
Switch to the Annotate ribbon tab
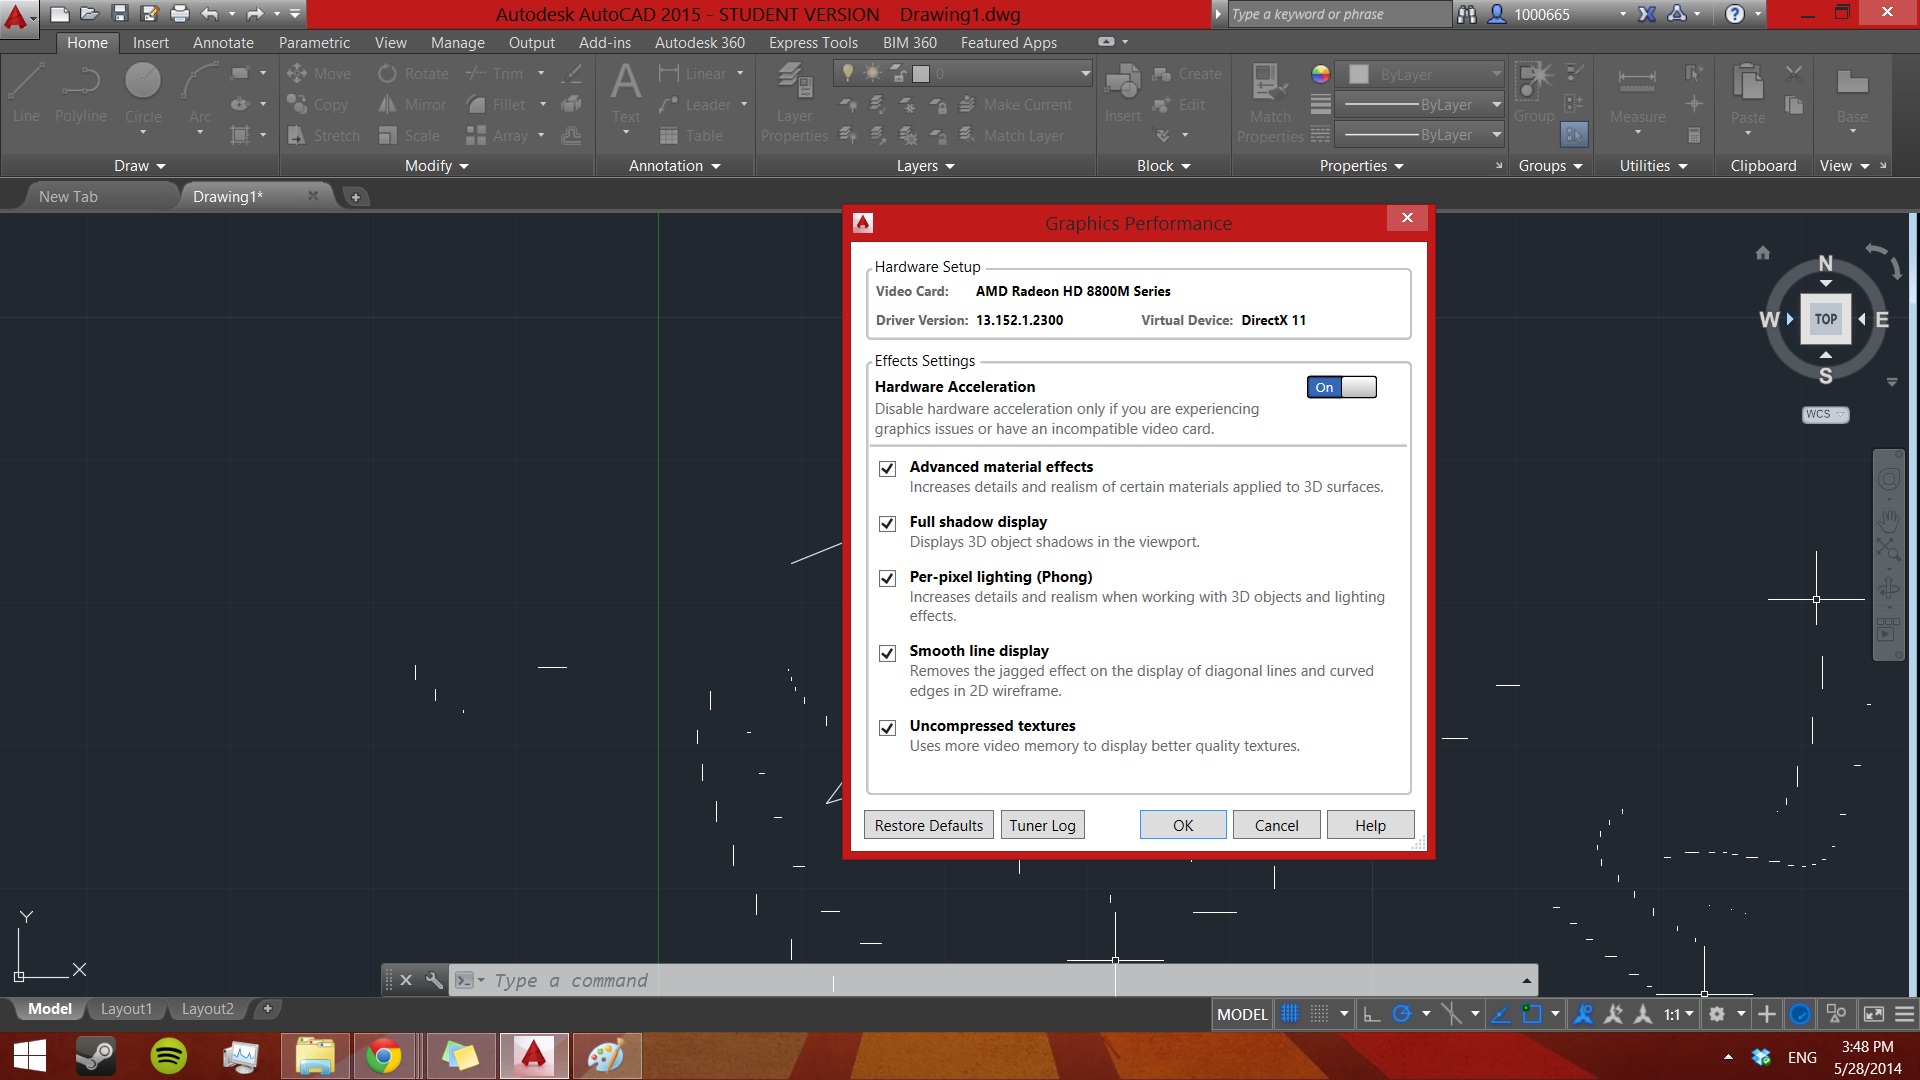point(222,43)
